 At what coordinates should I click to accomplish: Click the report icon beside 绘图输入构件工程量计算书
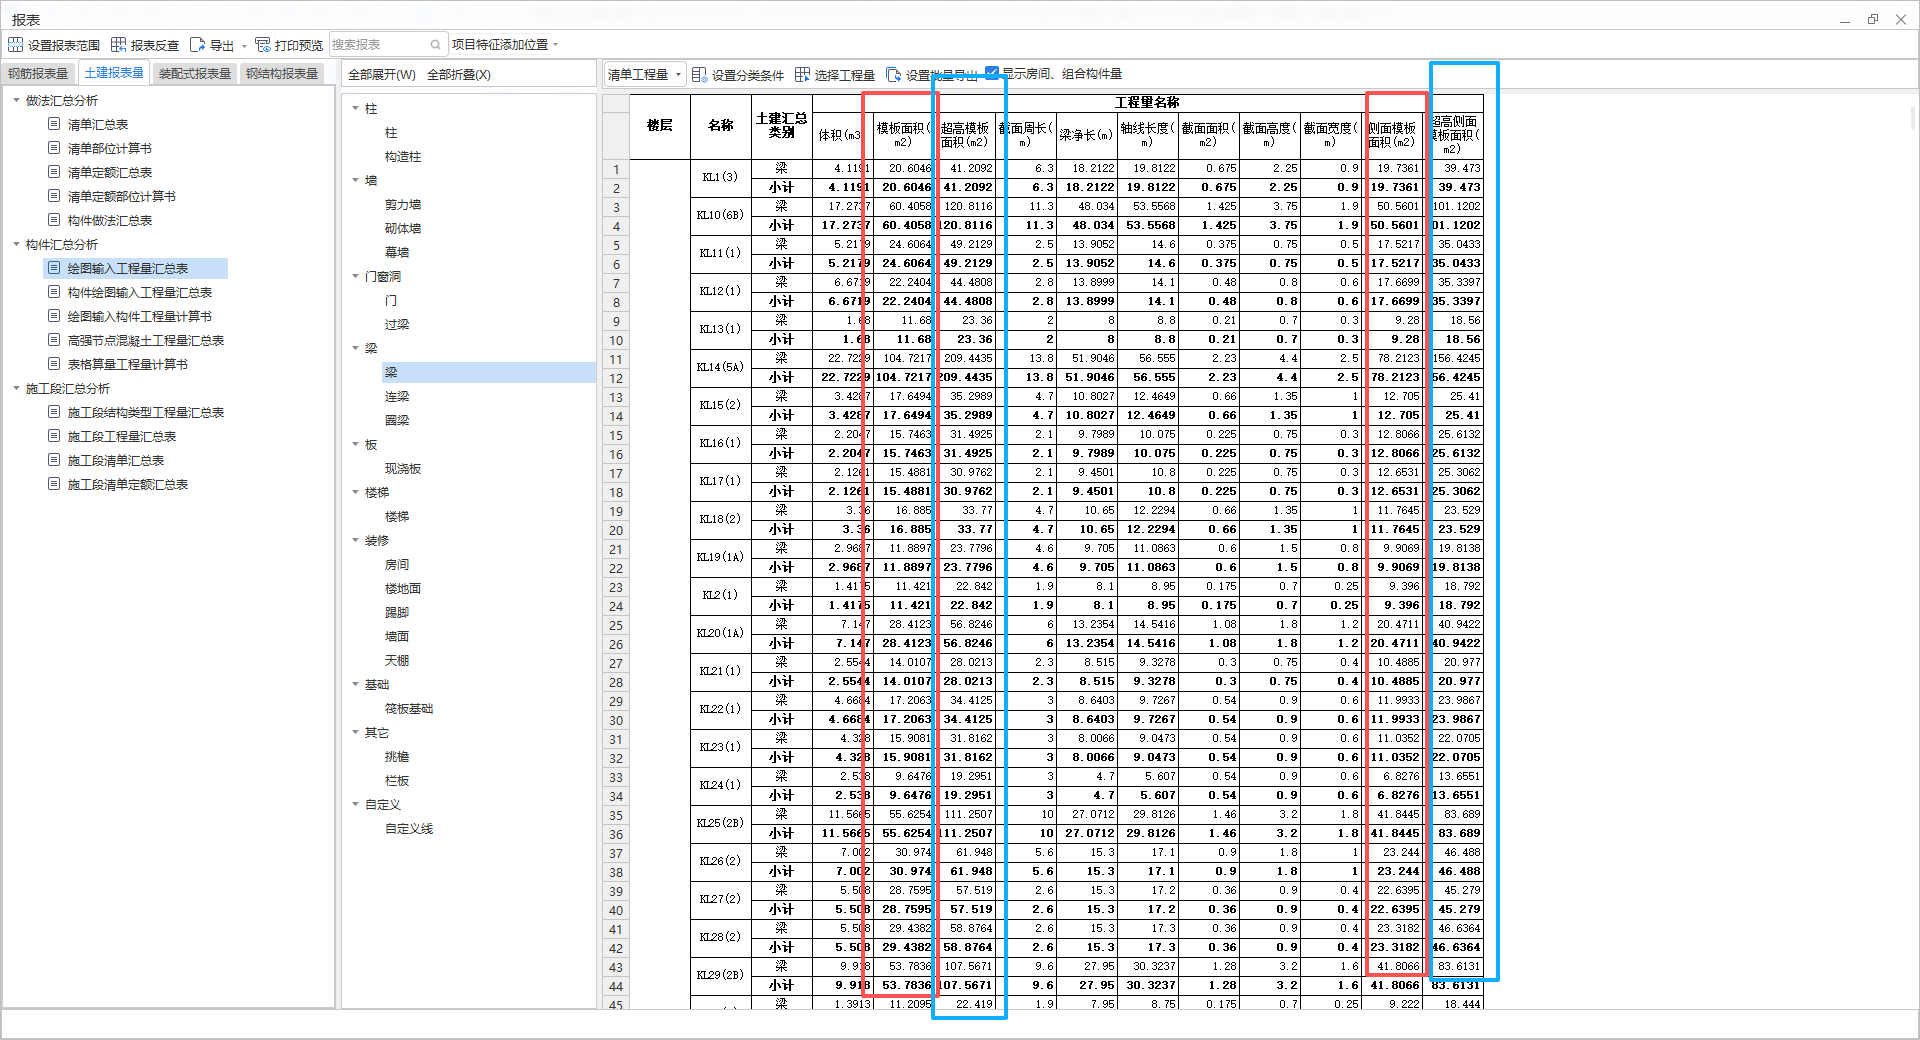(54, 316)
